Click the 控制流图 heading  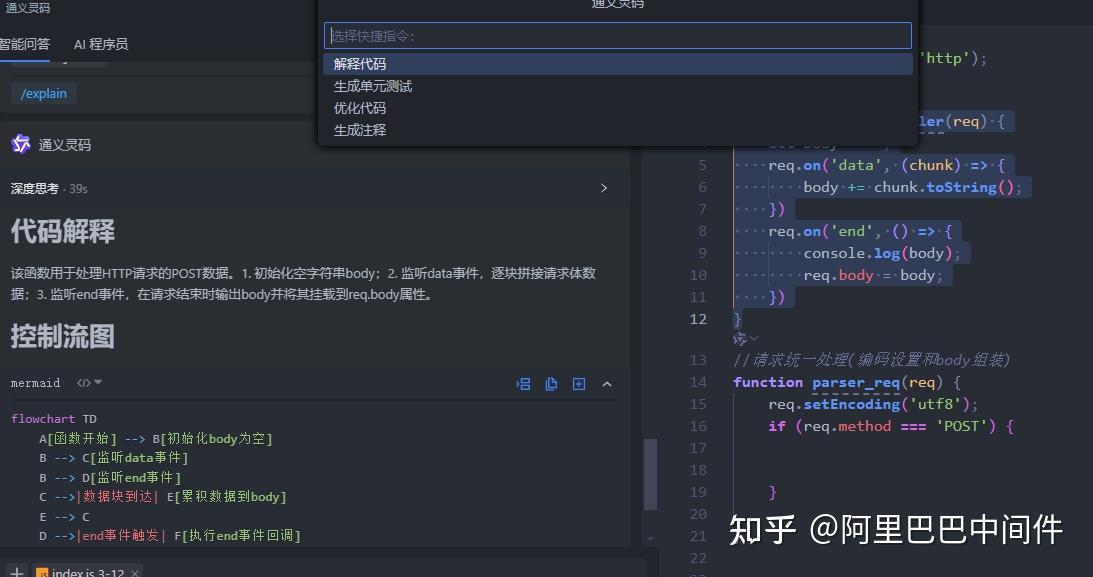click(63, 337)
